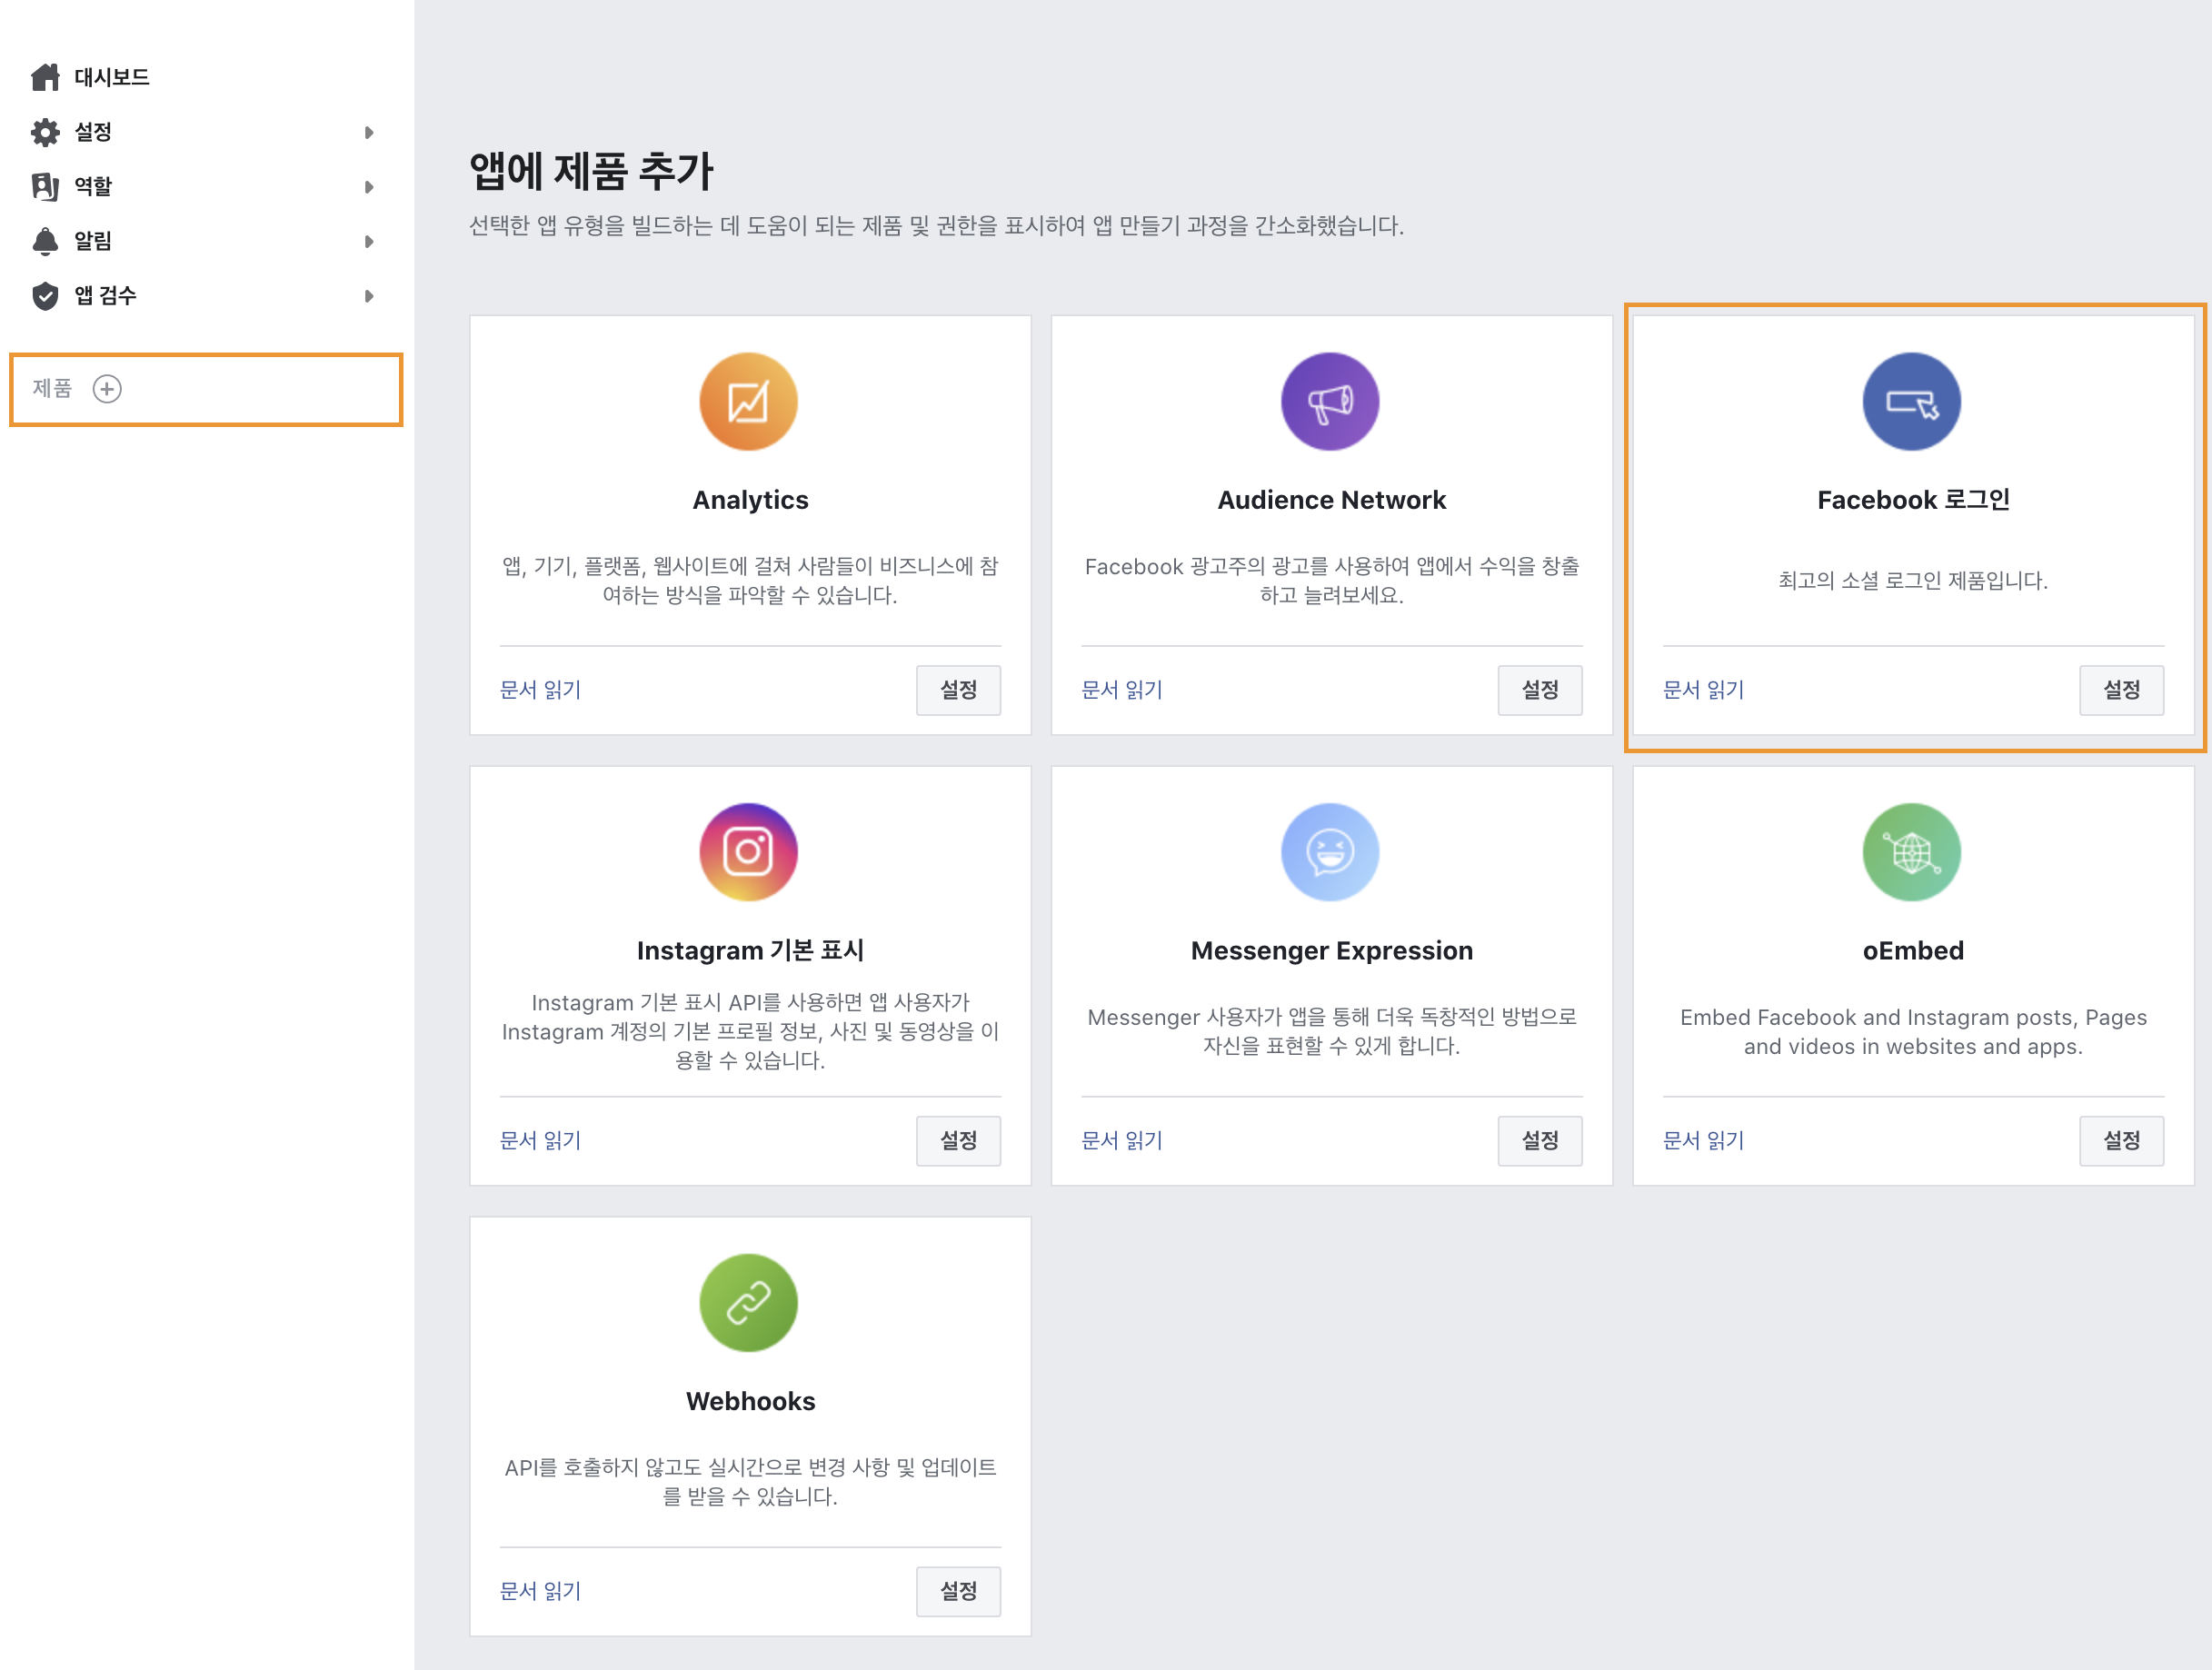
Task: Click 설정 button on Messenger Expression card
Action: click(x=1540, y=1141)
